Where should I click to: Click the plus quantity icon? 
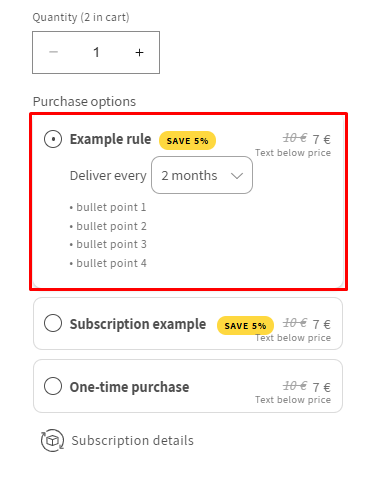(x=139, y=52)
